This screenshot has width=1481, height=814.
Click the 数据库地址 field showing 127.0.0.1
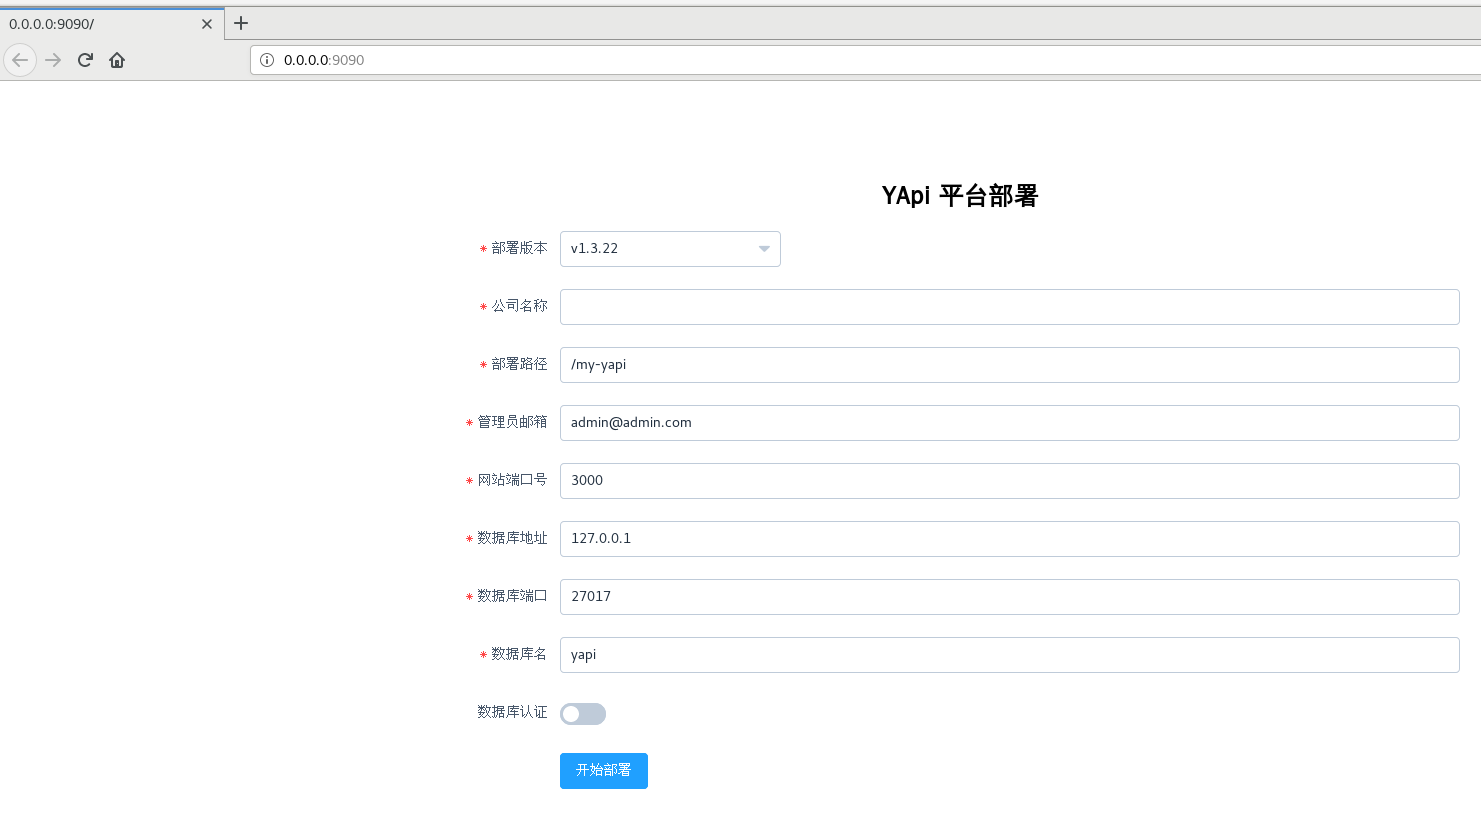(x=1008, y=538)
